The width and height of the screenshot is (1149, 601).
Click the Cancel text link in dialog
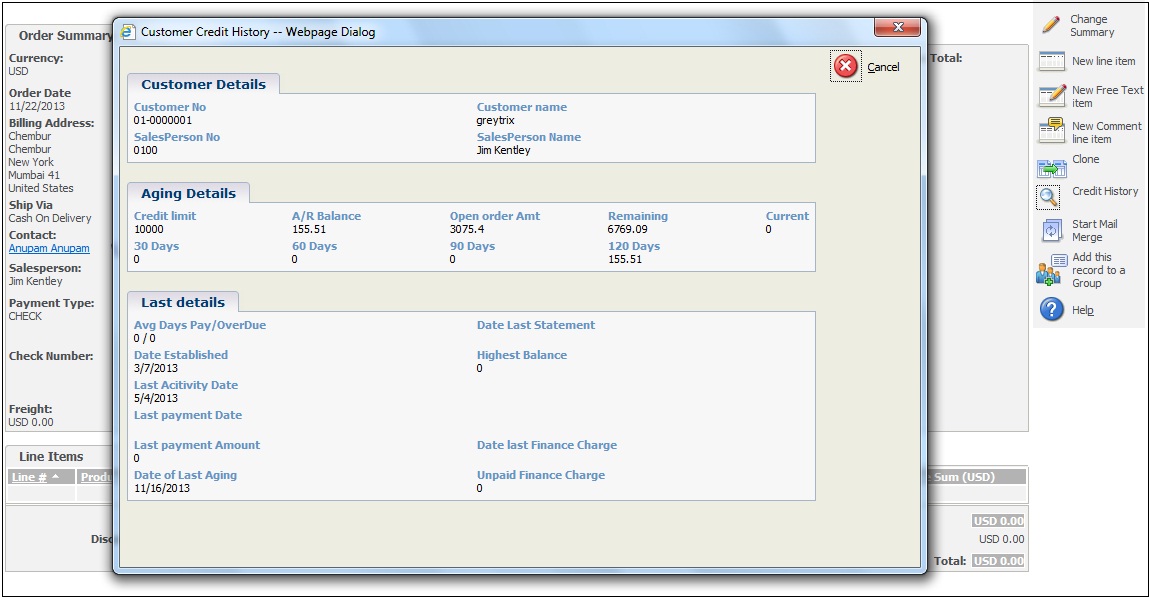(883, 67)
